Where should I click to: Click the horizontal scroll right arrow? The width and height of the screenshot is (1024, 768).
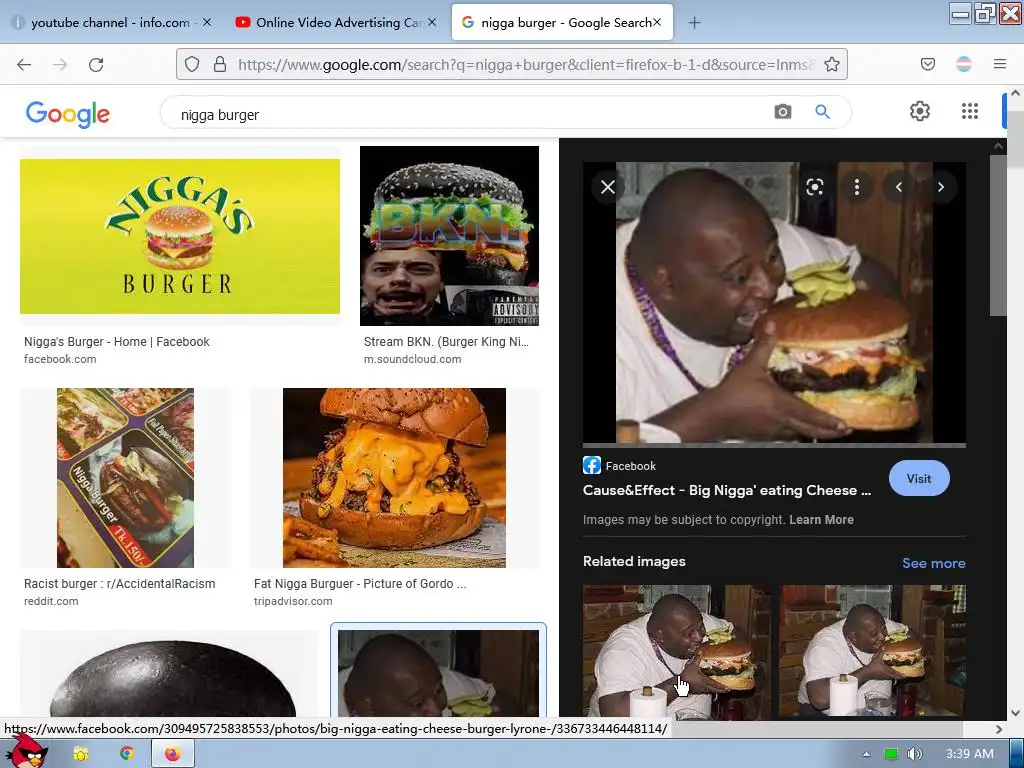coord(999,729)
